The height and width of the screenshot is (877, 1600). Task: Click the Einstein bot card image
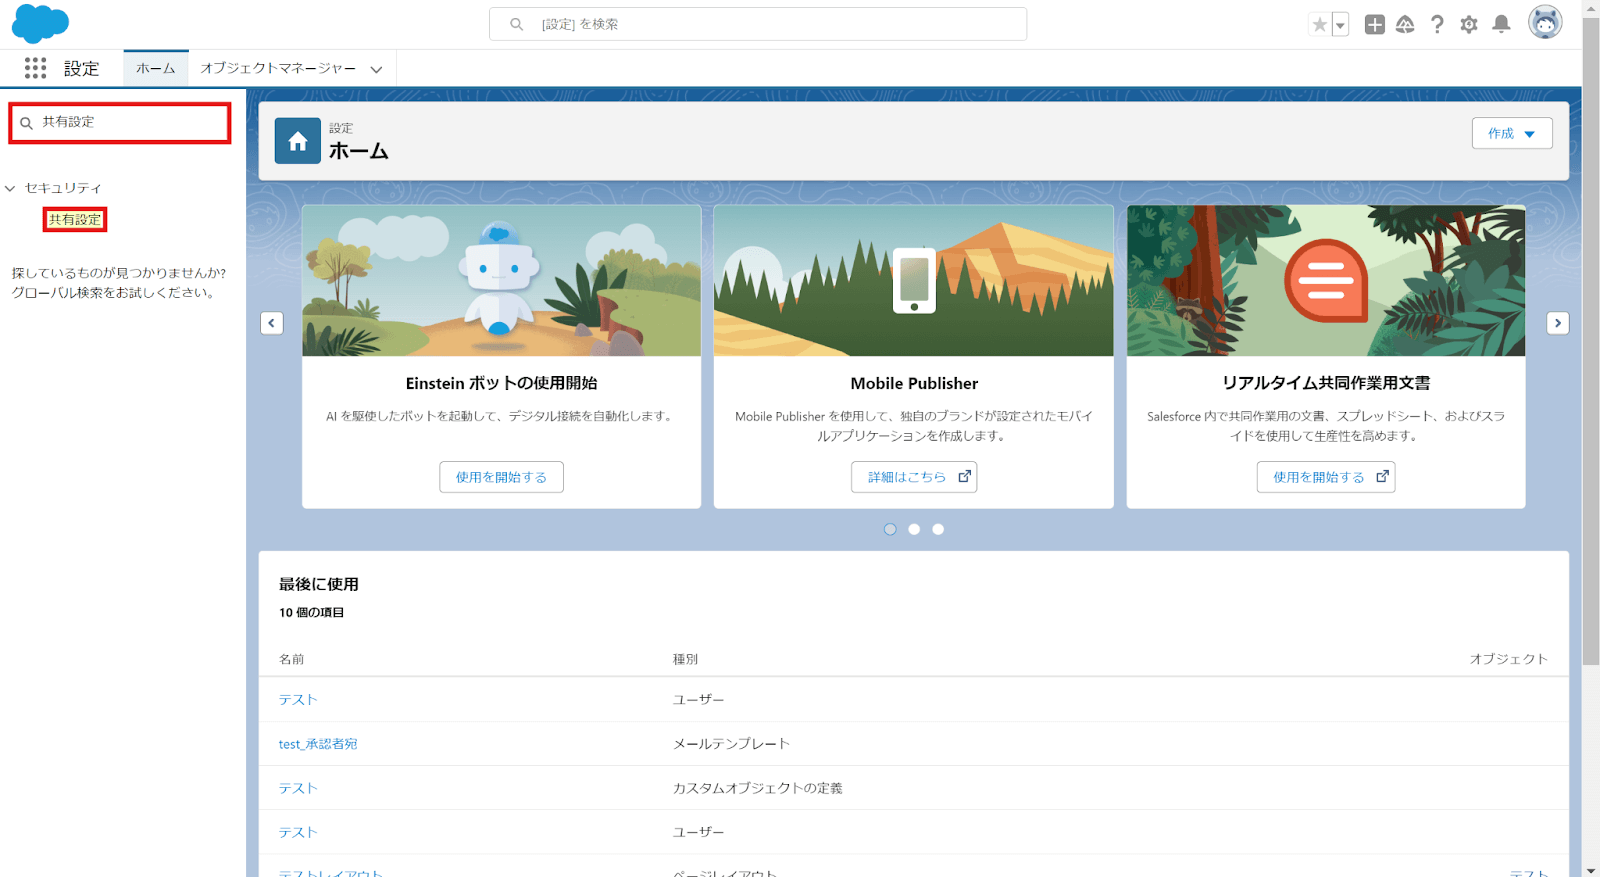click(502, 281)
